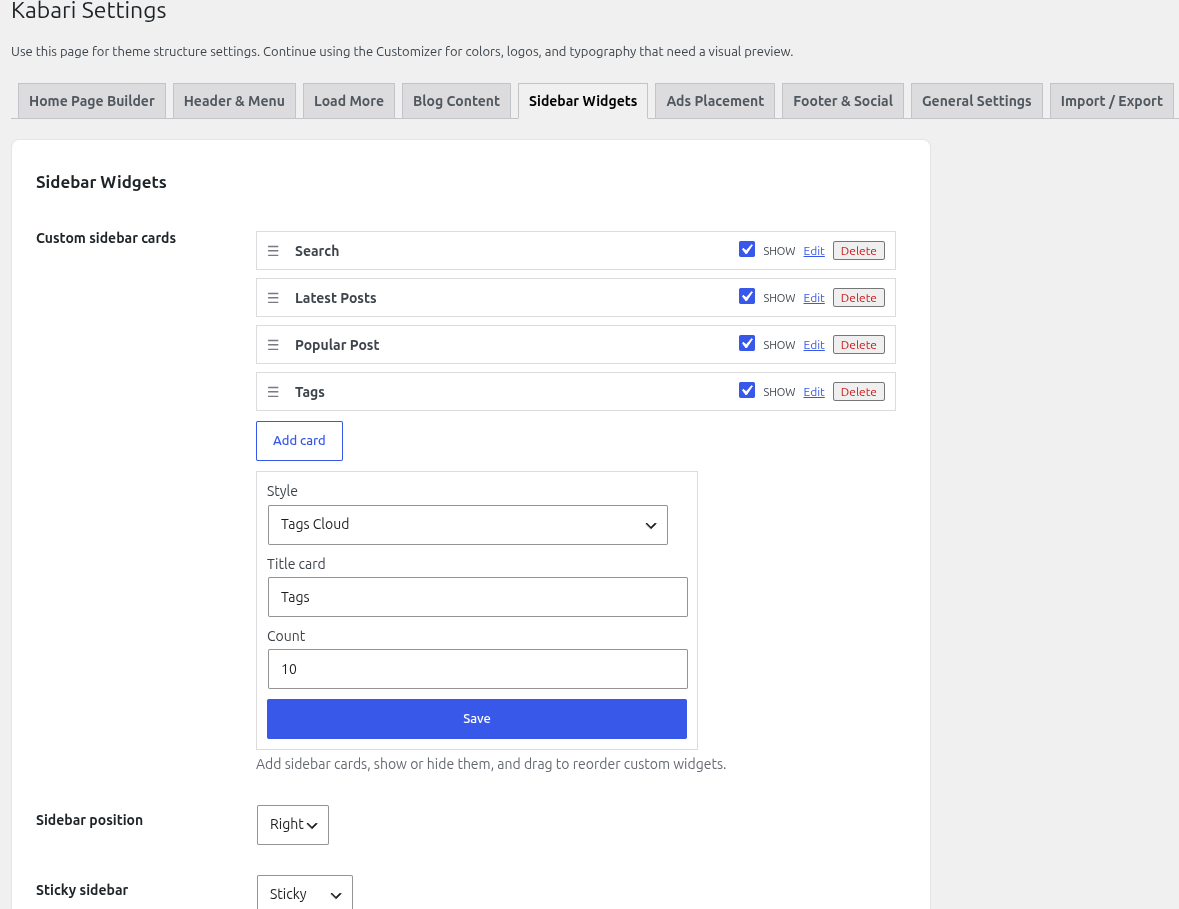
Task: Click the Latest Posts card title
Action: (x=335, y=298)
